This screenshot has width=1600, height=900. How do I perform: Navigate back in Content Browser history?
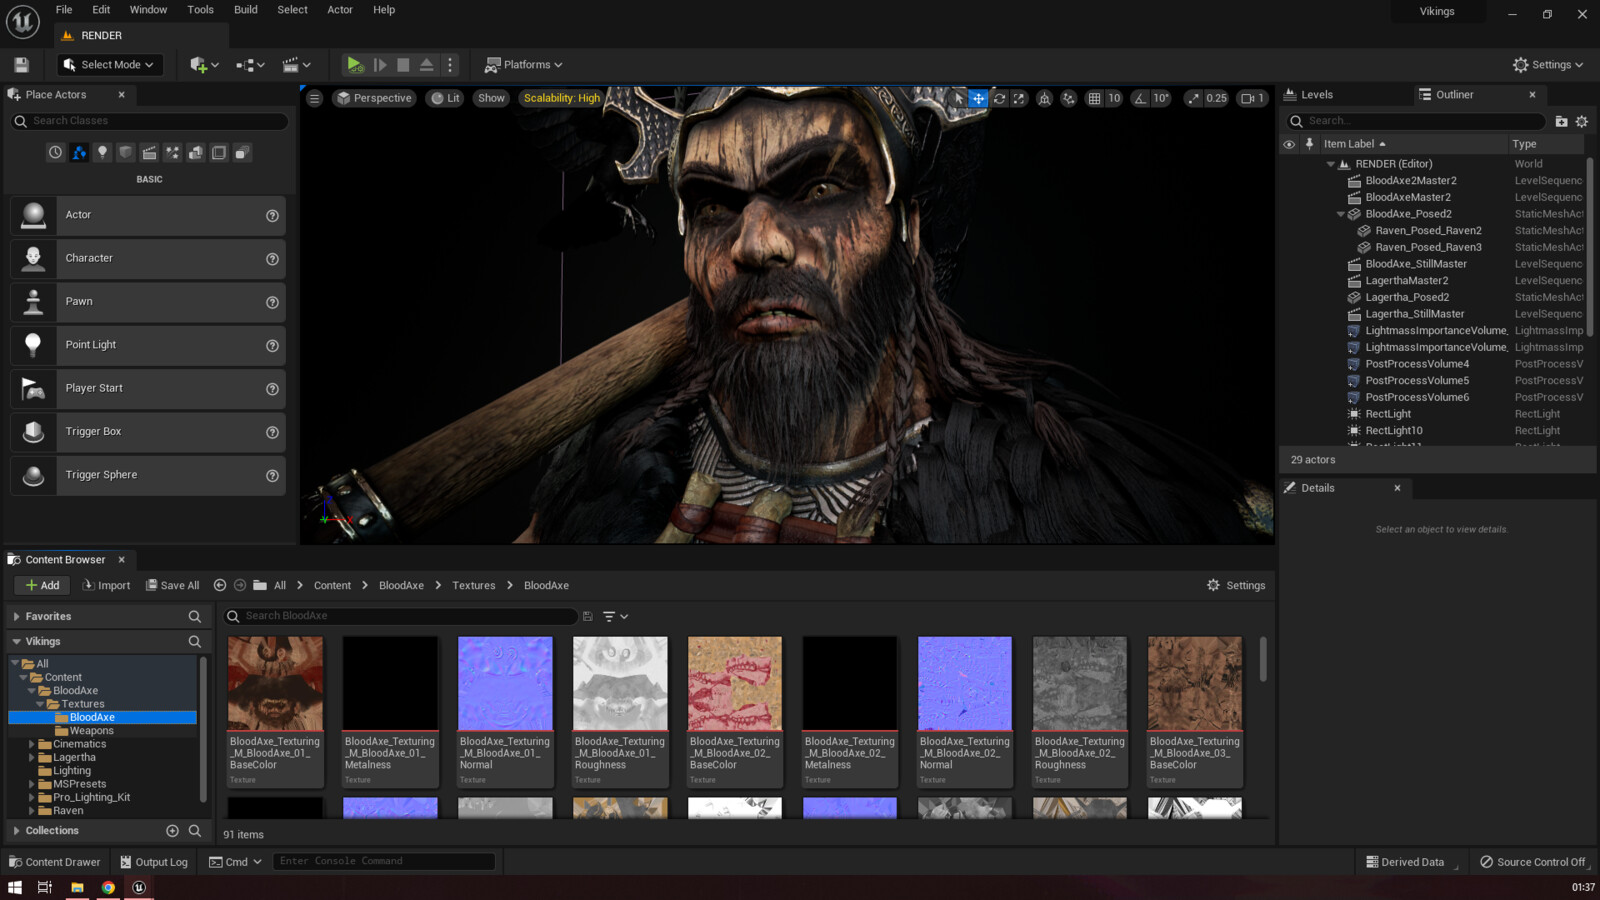[220, 586]
